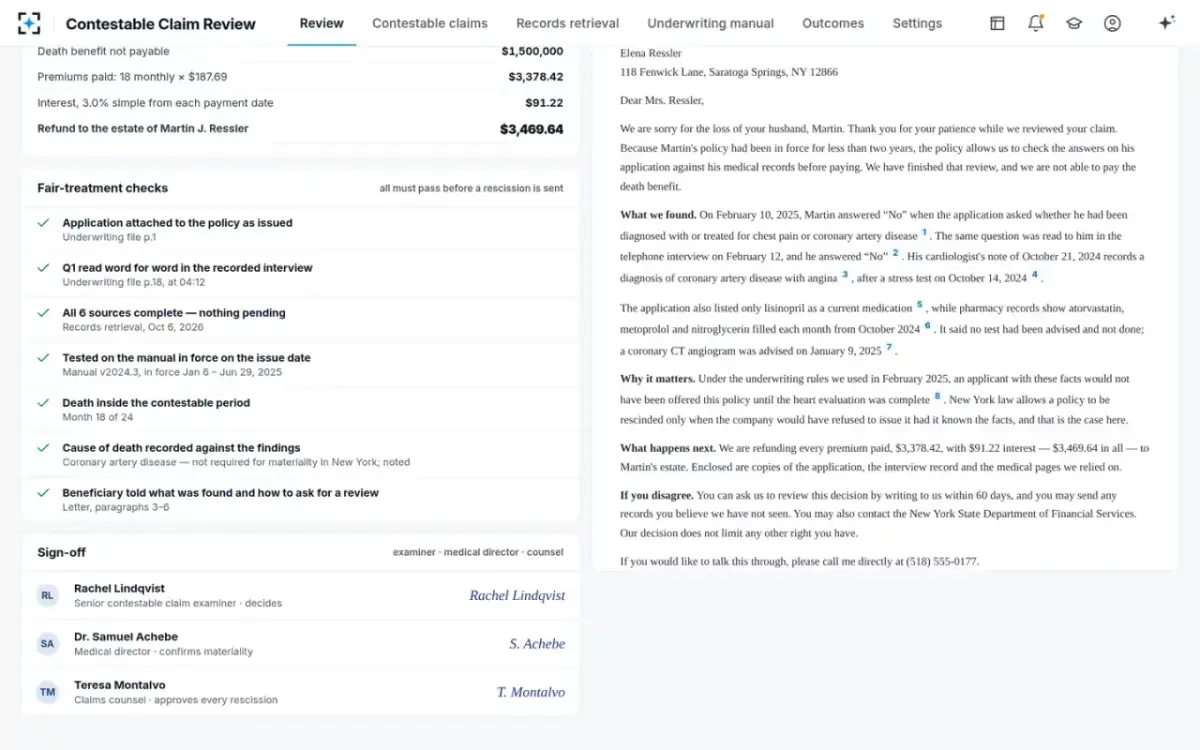Click the 'If you disagree.' paragraph heading
This screenshot has width=1200, height=750.
pyautogui.click(x=657, y=495)
